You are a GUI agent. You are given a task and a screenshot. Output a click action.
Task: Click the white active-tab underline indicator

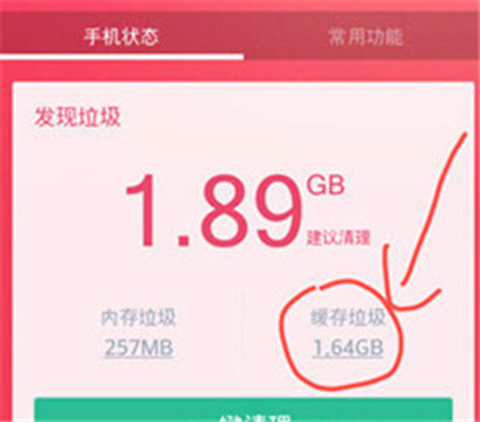[122, 56]
